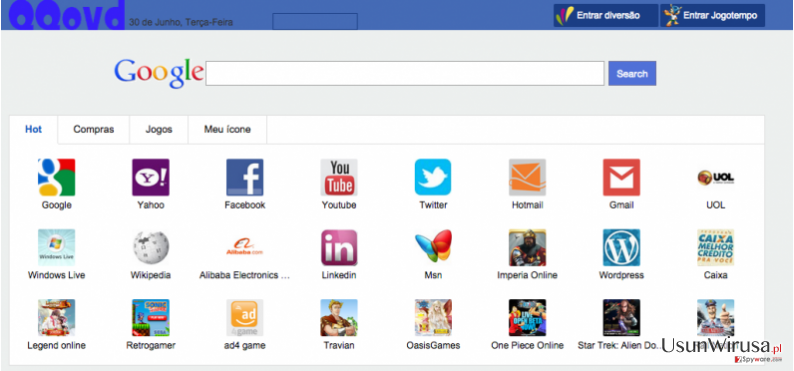Switch to the Compras tab
The height and width of the screenshot is (371, 794).
tap(94, 130)
